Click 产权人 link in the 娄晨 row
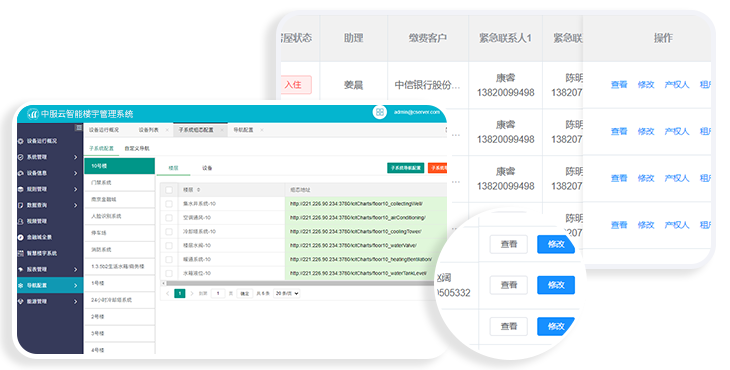The width and height of the screenshot is (730, 370). point(676,85)
